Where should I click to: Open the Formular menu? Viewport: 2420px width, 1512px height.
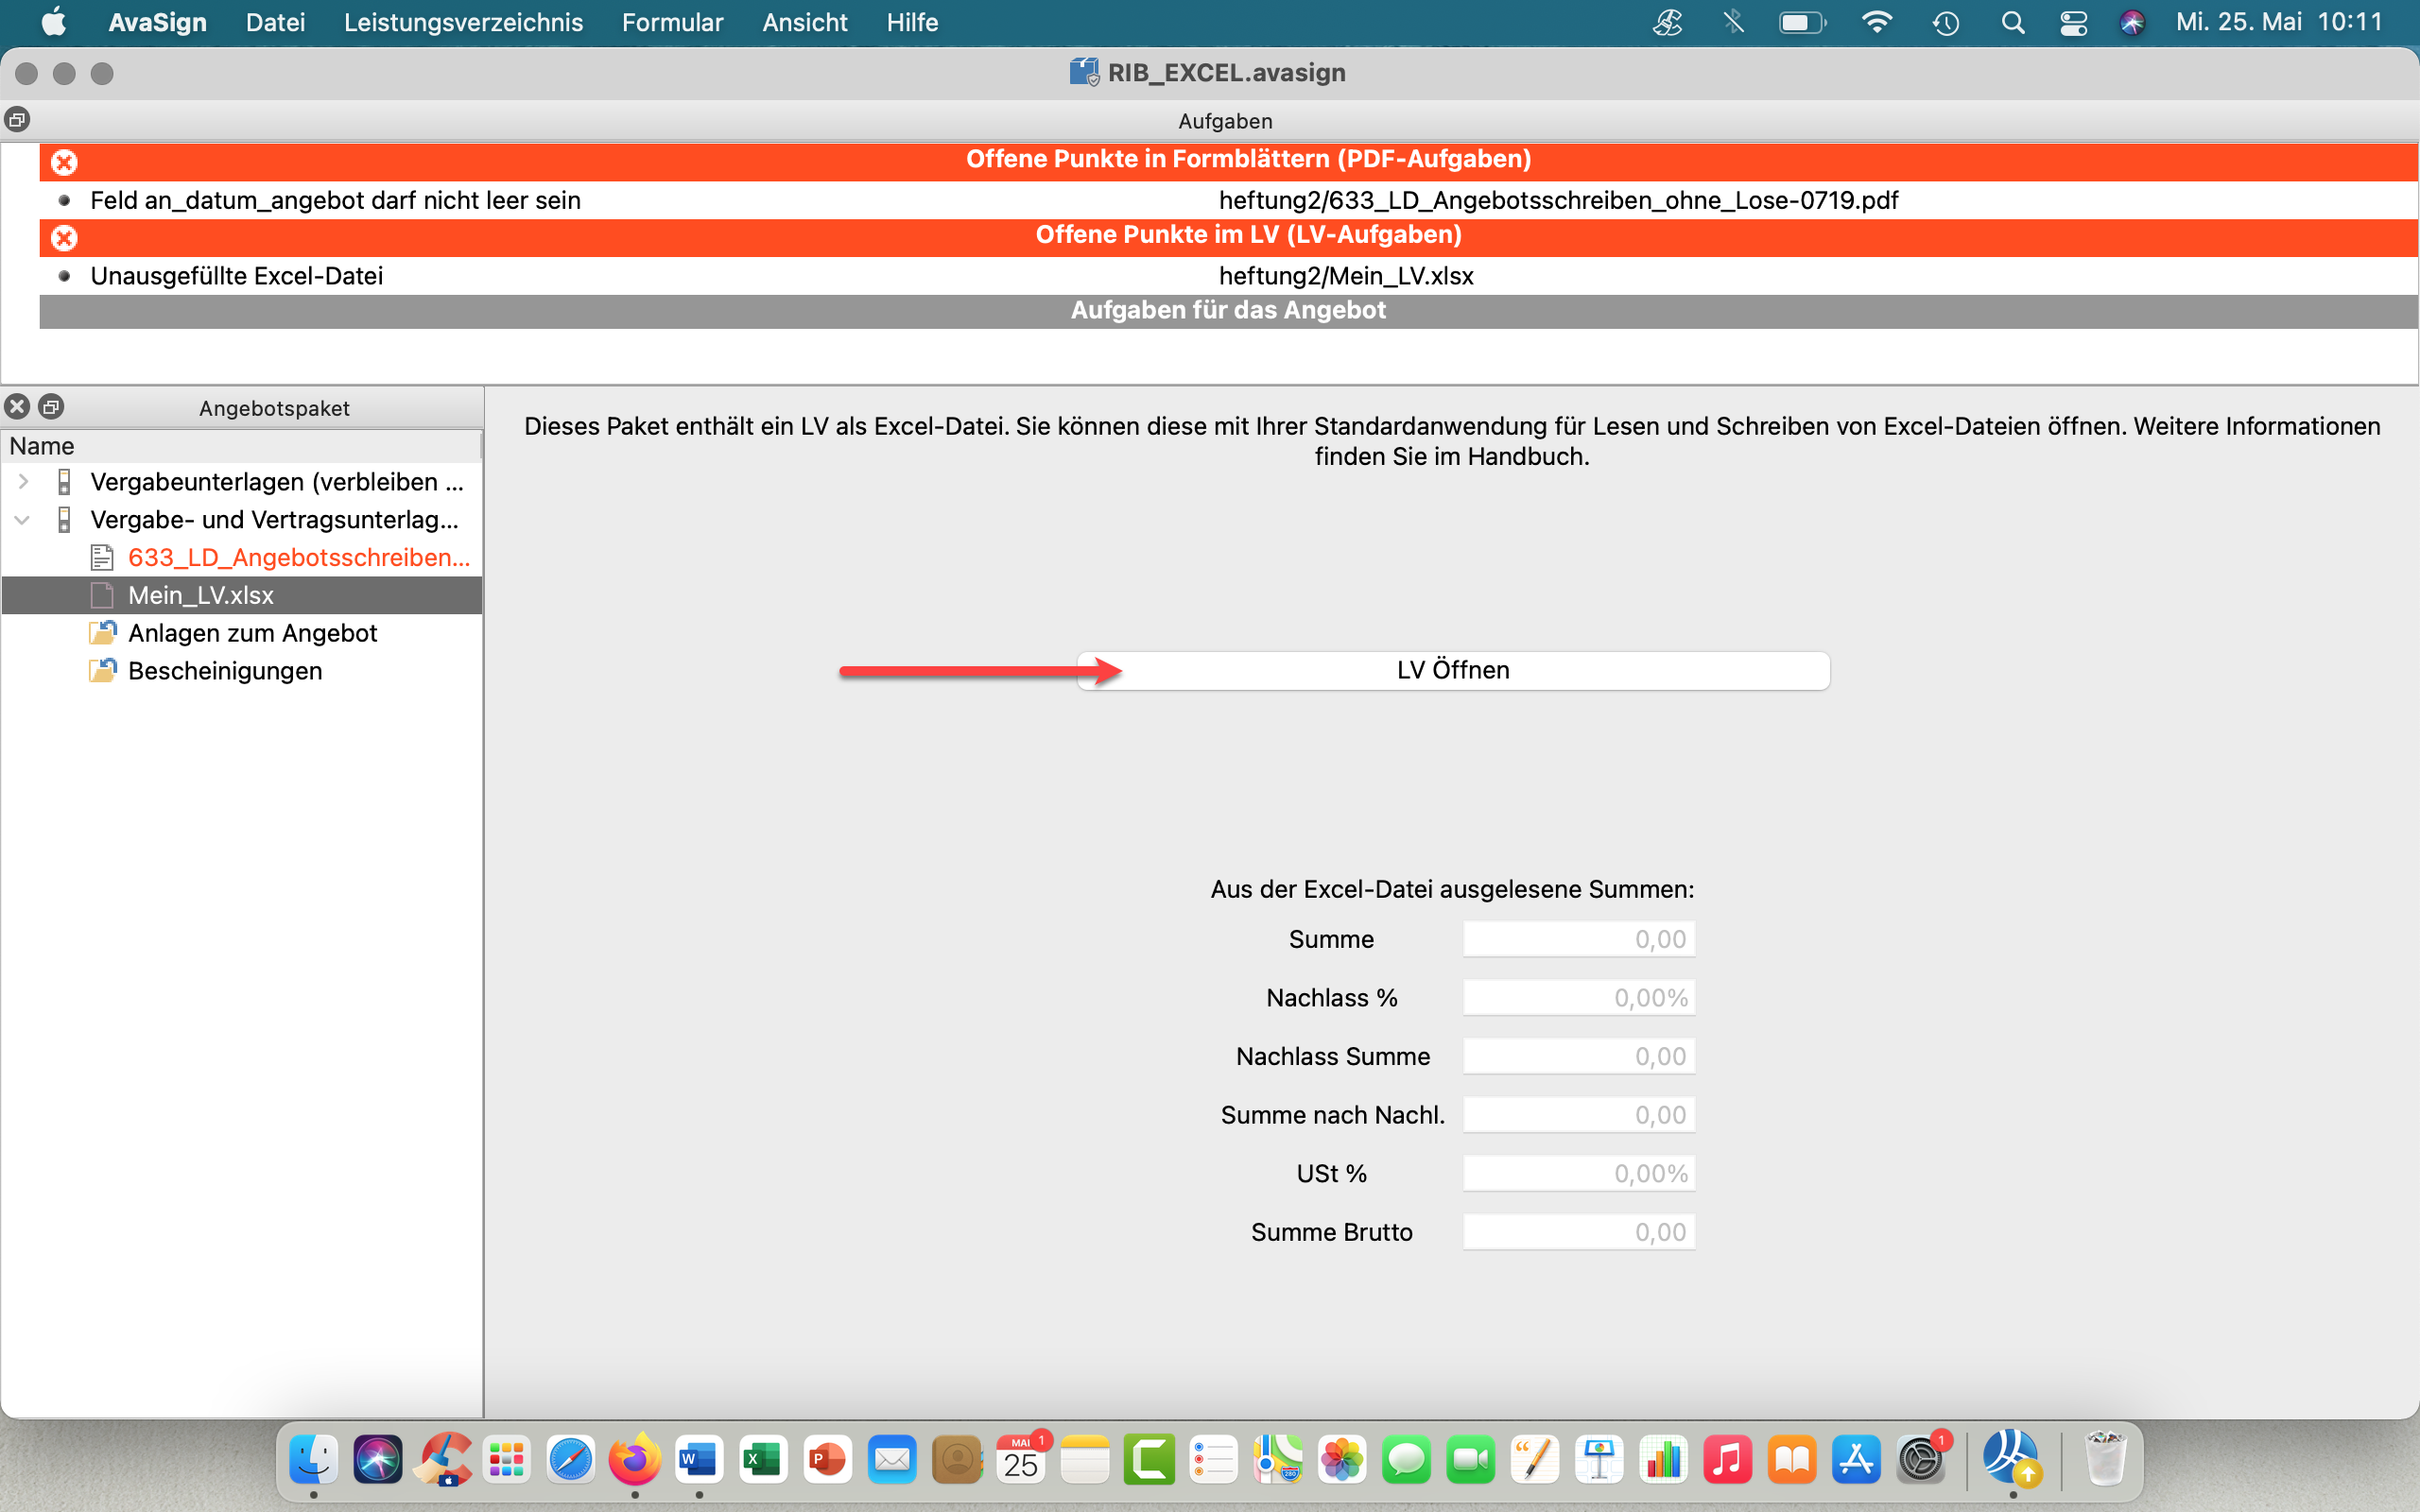[672, 22]
